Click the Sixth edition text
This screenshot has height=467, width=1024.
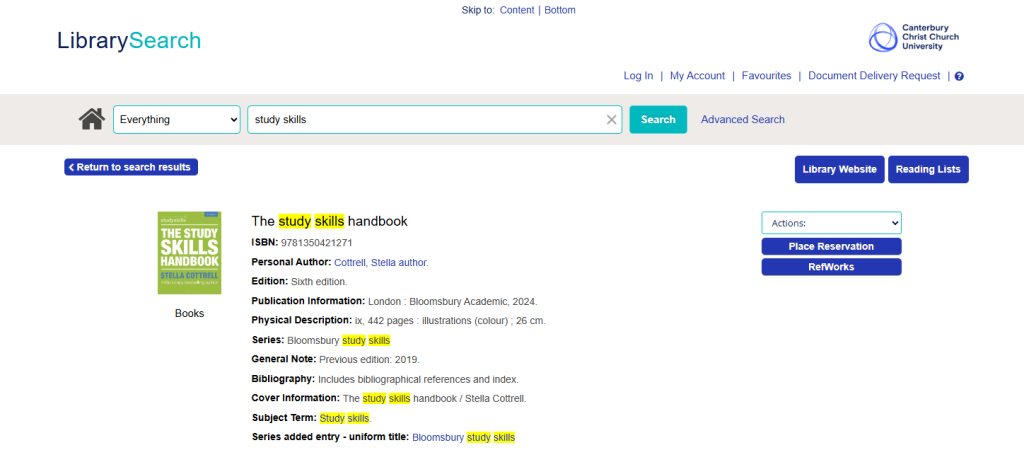(x=319, y=282)
